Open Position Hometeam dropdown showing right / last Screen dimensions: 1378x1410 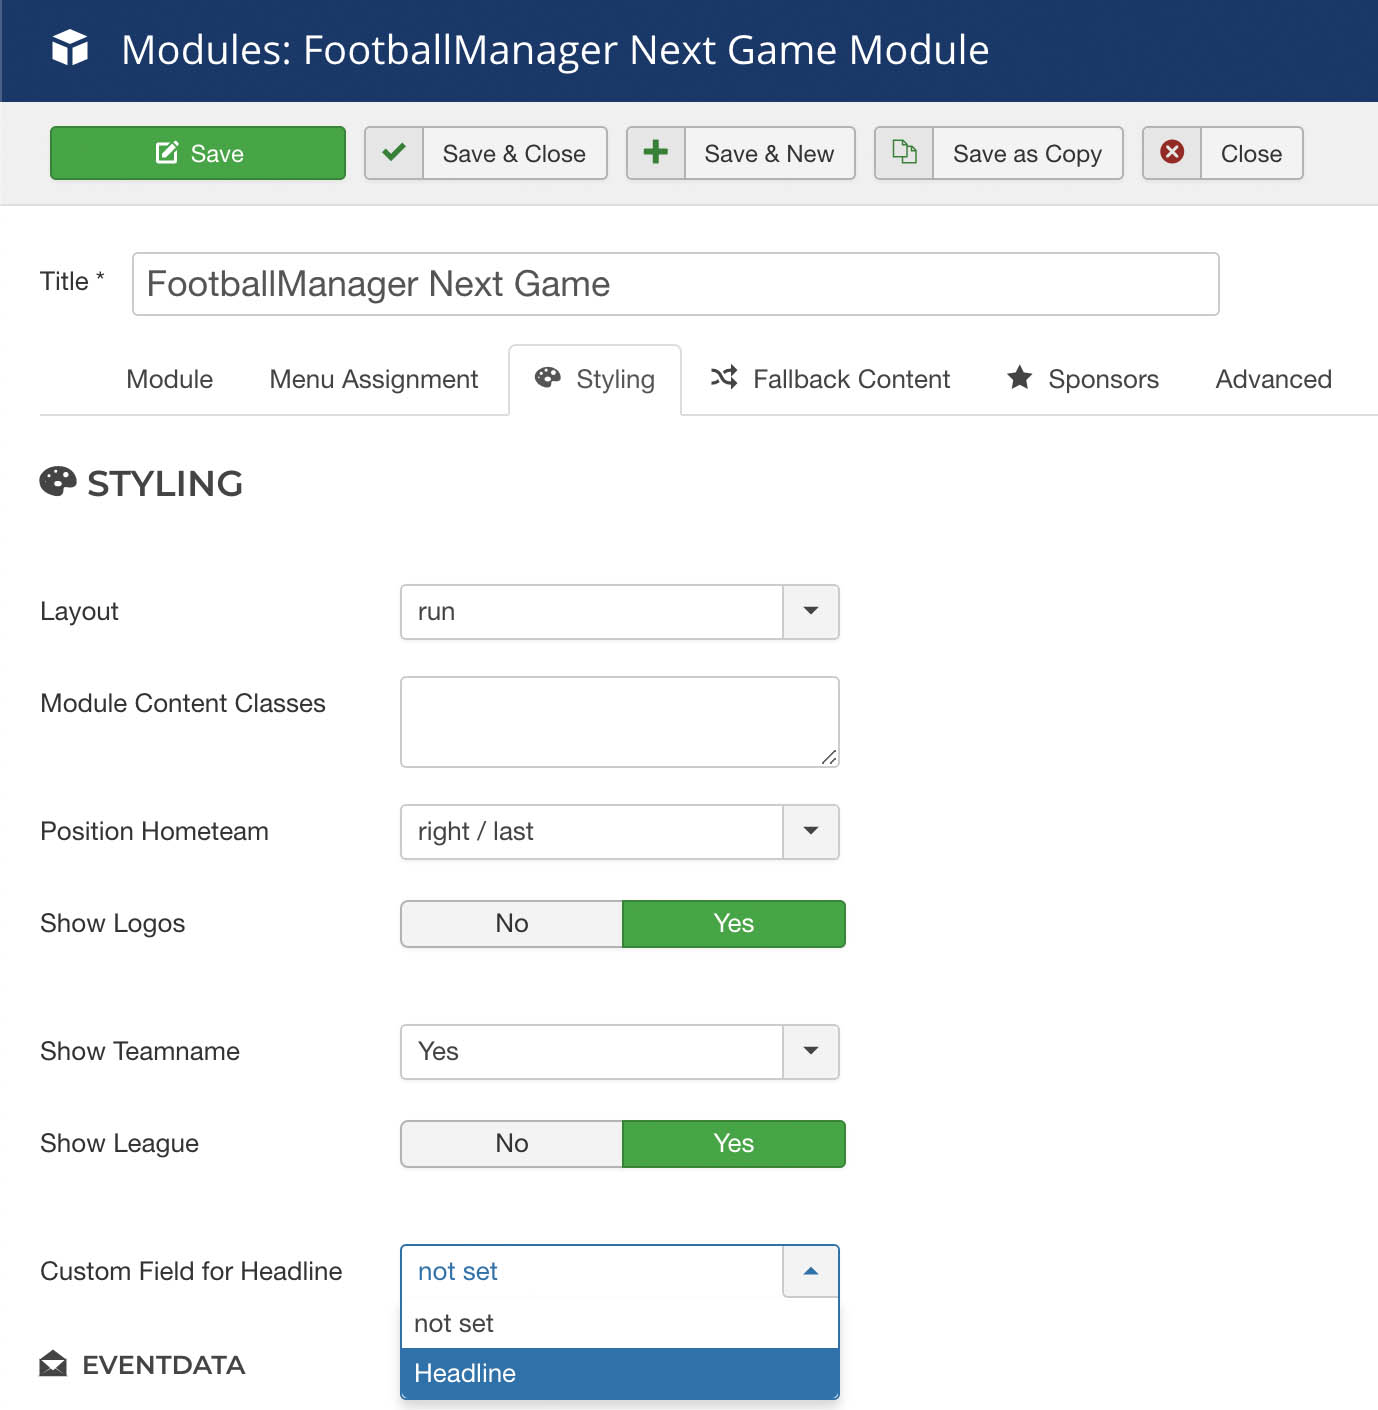[619, 832]
